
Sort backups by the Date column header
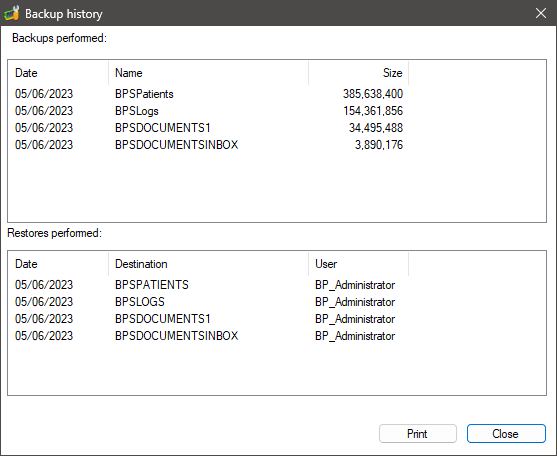[58, 73]
